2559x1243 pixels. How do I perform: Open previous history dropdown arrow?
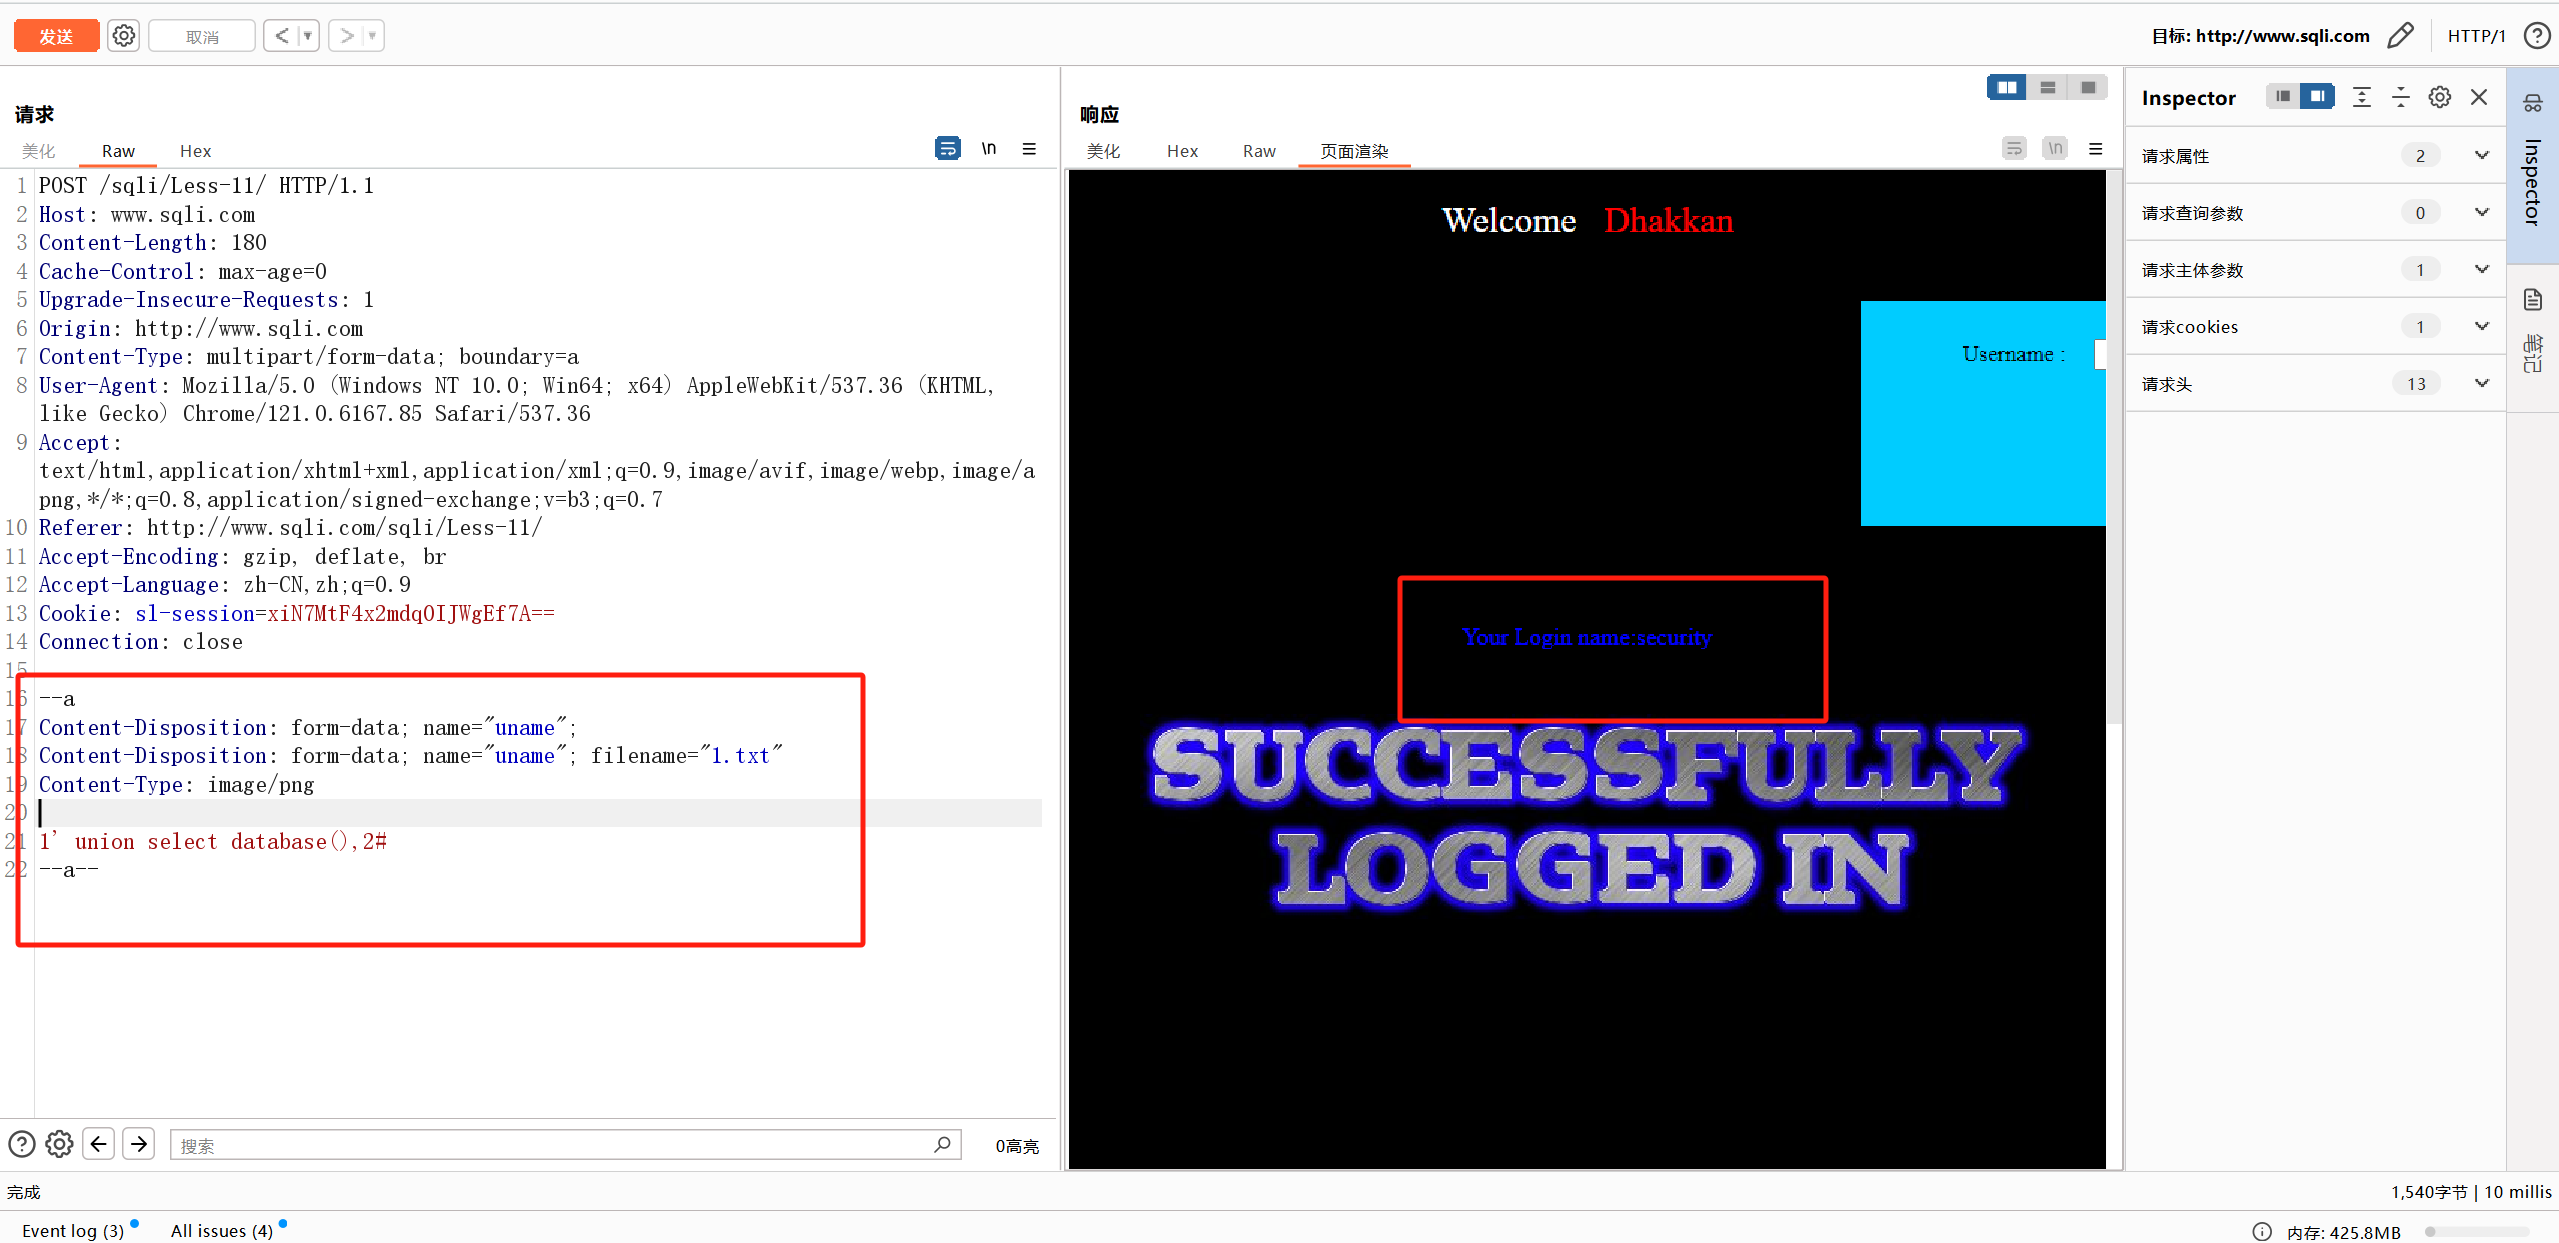coord(308,36)
